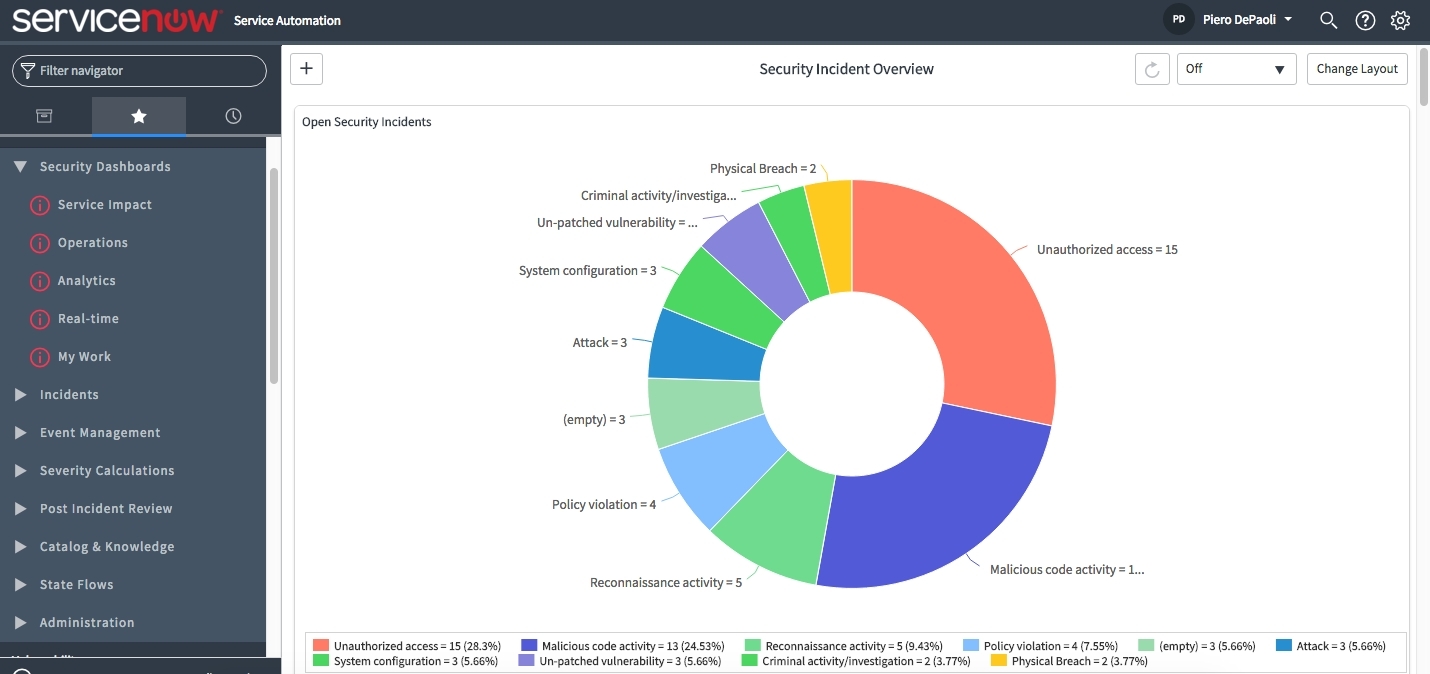Image resolution: width=1430 pixels, height=674 pixels.
Task: Open the settings gear icon
Action: [x=1400, y=20]
